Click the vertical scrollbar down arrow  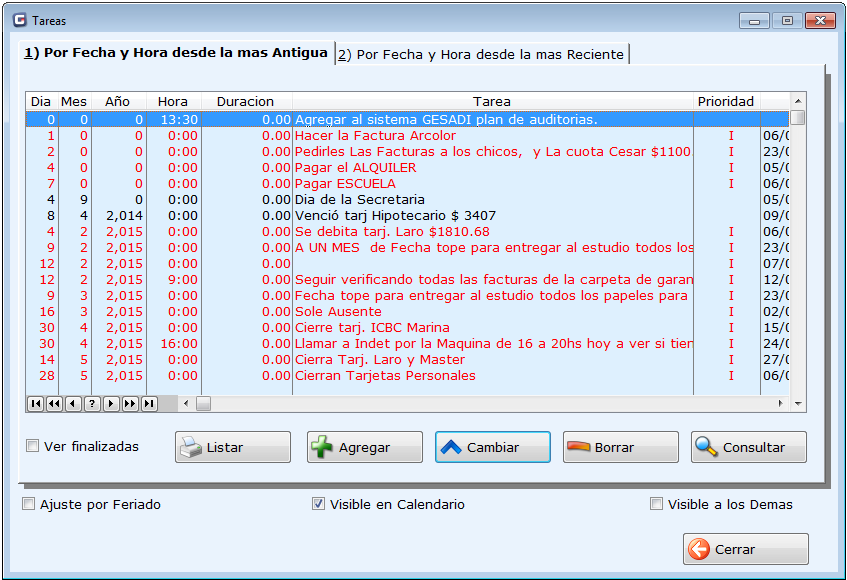pos(797,403)
